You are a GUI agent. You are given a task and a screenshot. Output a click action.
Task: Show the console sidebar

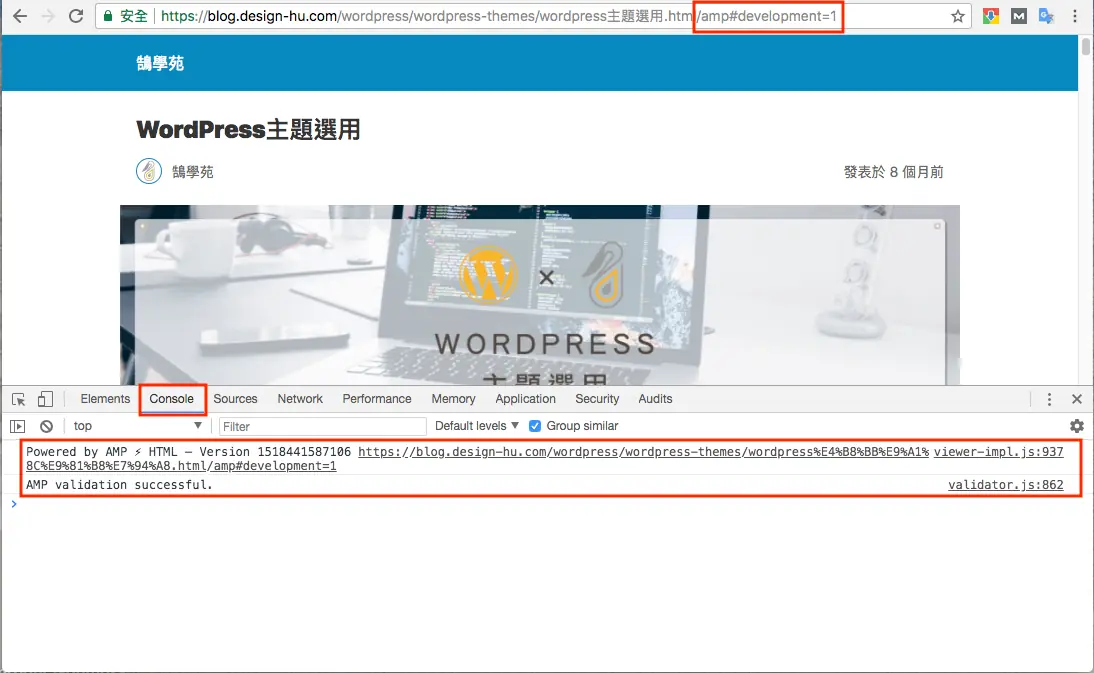click(17, 426)
